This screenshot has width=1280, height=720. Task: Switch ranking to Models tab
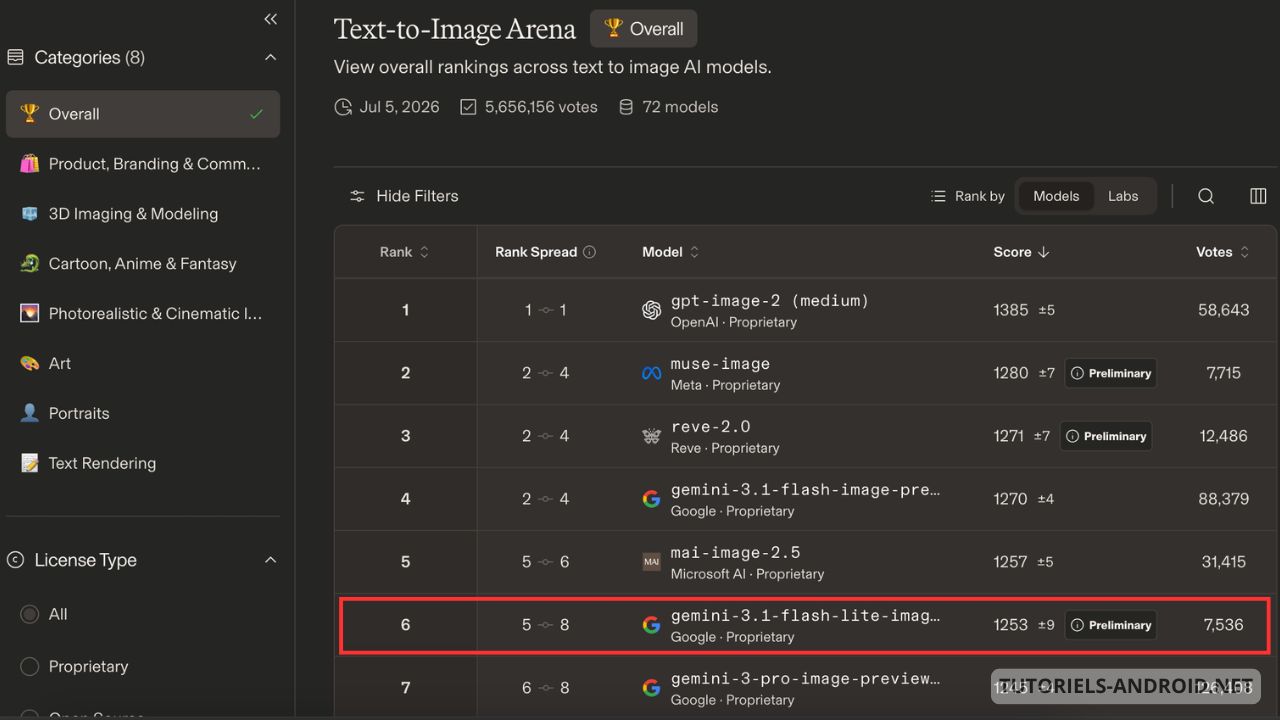click(1056, 196)
